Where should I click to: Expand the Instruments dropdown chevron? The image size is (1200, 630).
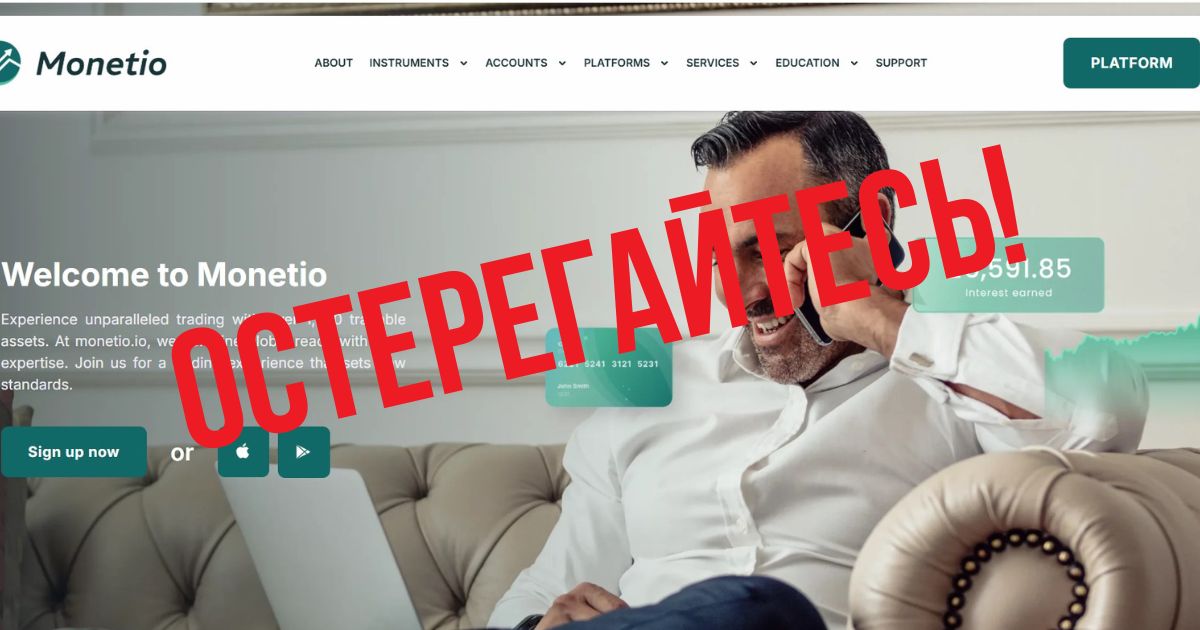click(463, 63)
